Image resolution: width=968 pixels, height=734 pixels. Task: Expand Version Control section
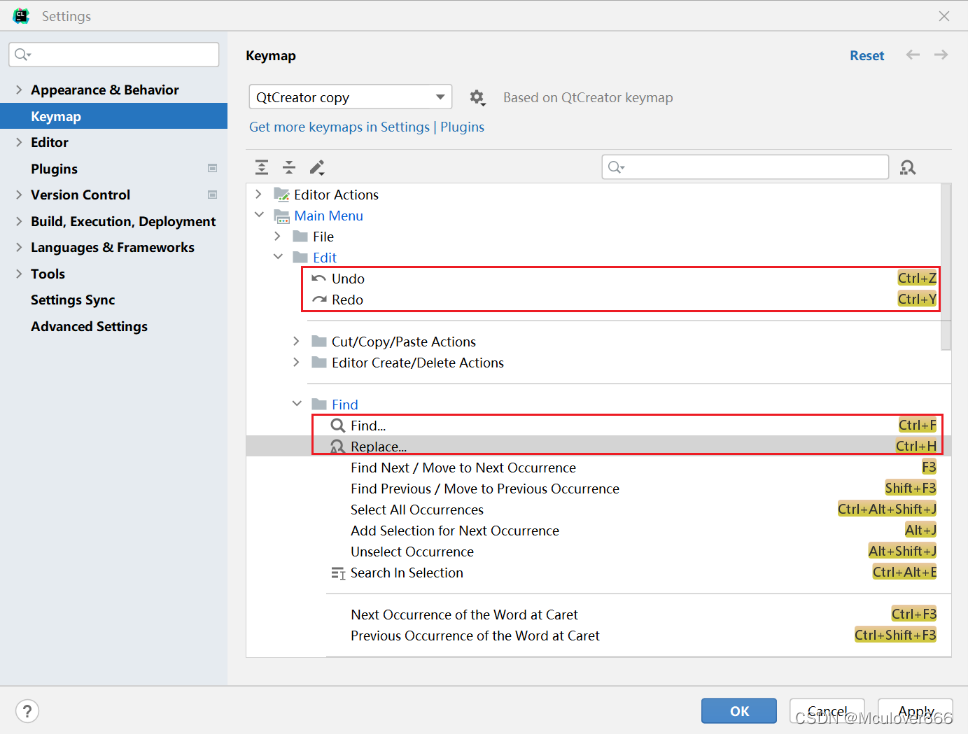[19, 194]
